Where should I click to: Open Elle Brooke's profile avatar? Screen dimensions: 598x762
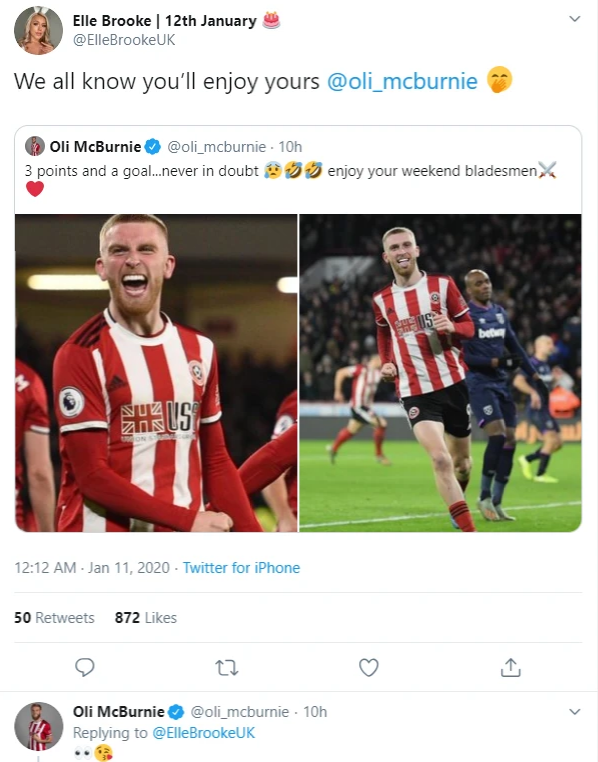pos(38,30)
